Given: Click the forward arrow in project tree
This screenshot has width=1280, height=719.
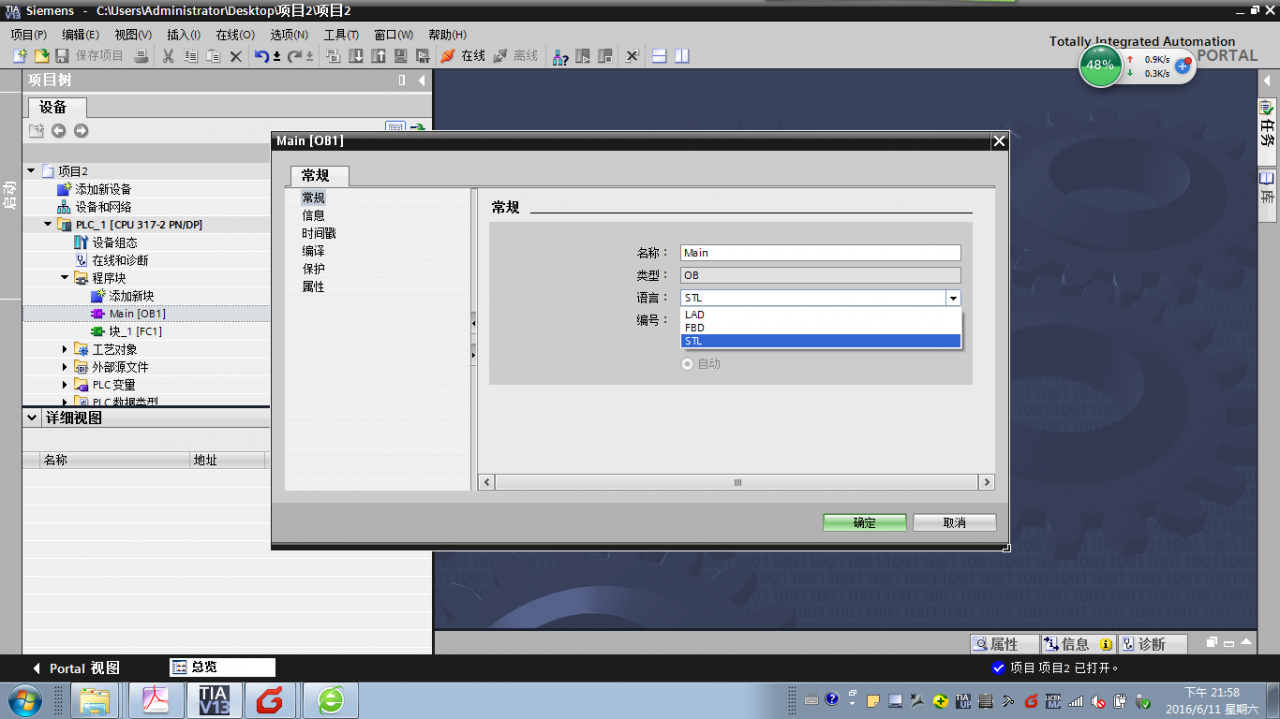Looking at the screenshot, I should pyautogui.click(x=81, y=131).
